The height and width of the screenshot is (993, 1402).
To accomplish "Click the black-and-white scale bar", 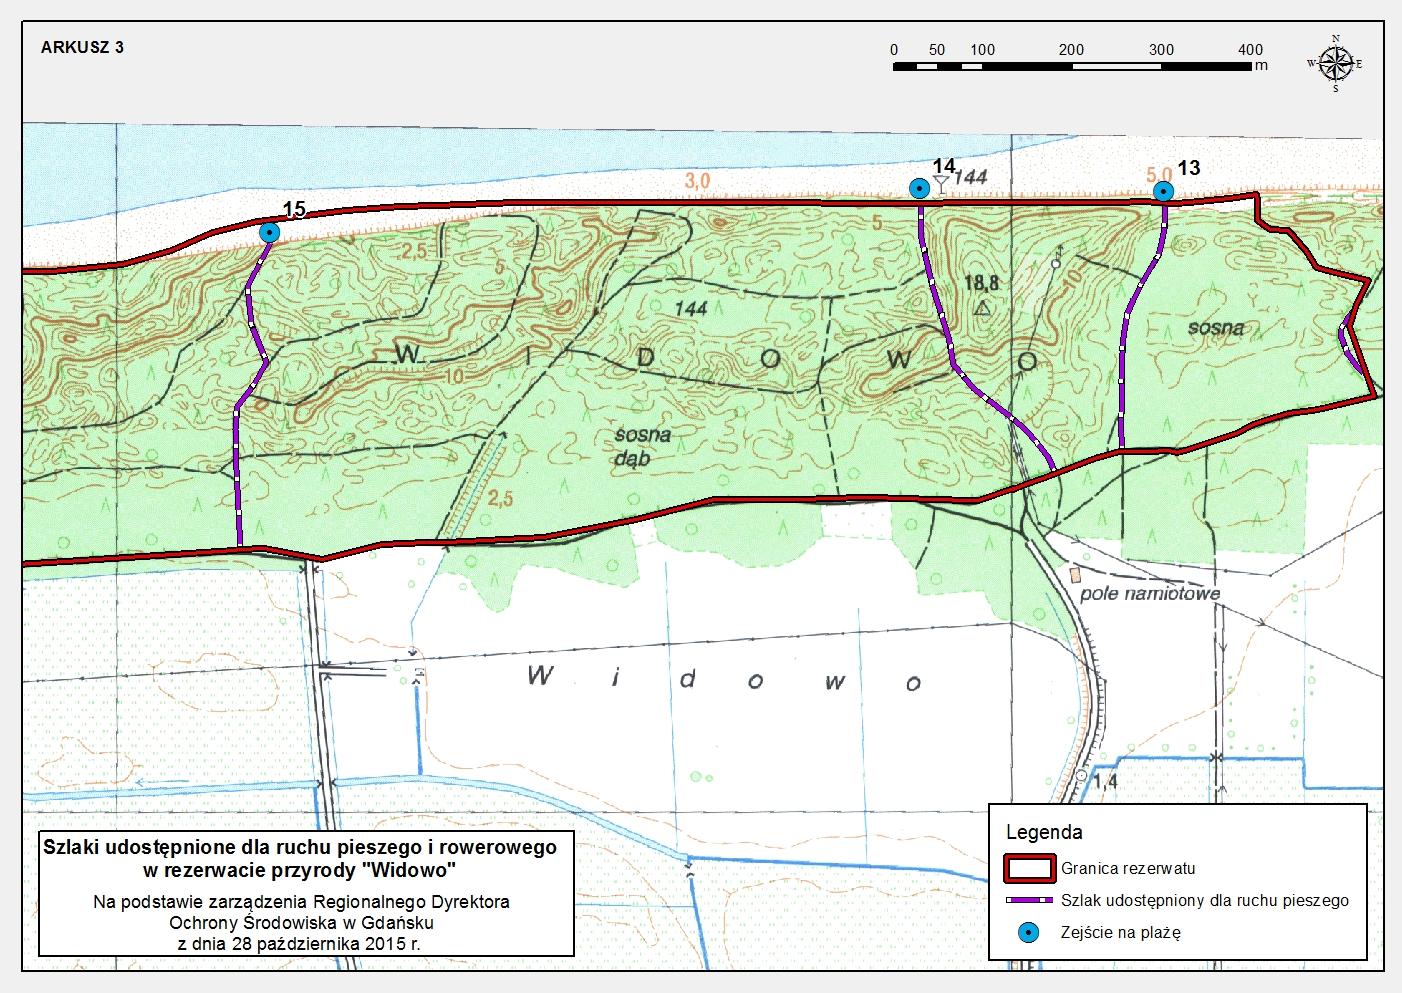I will pos(1072,66).
